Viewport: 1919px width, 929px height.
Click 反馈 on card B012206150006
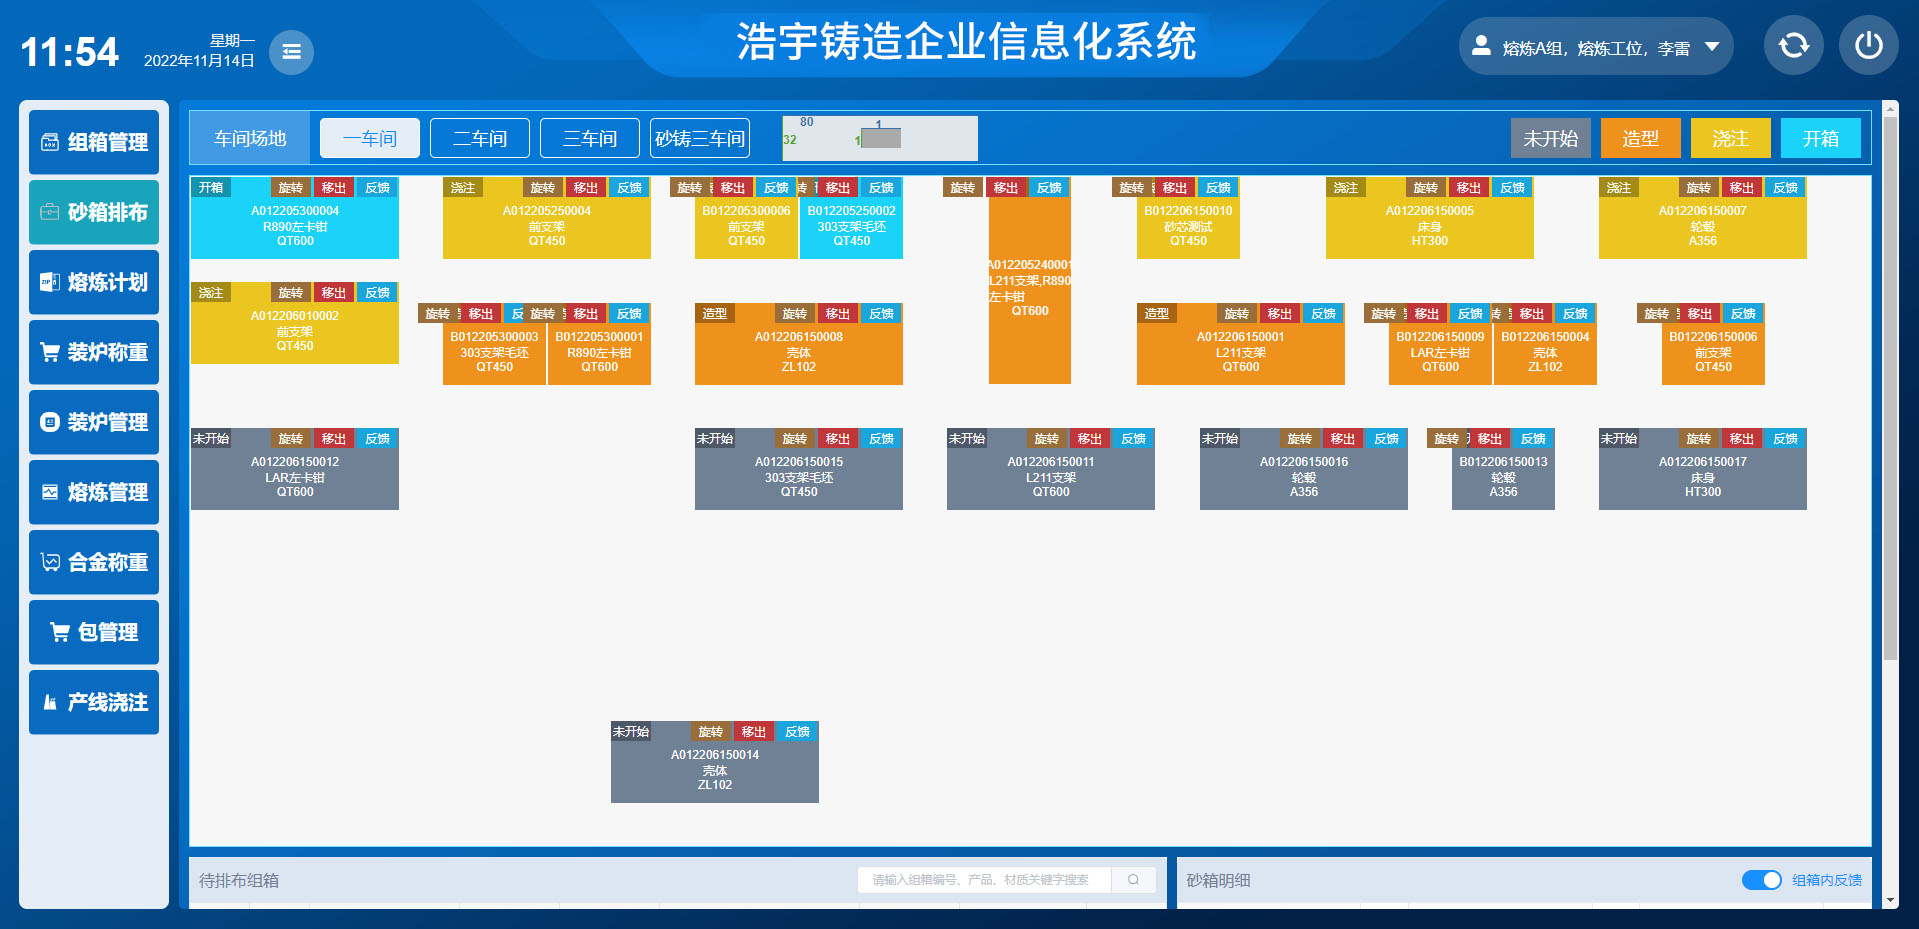point(1743,313)
